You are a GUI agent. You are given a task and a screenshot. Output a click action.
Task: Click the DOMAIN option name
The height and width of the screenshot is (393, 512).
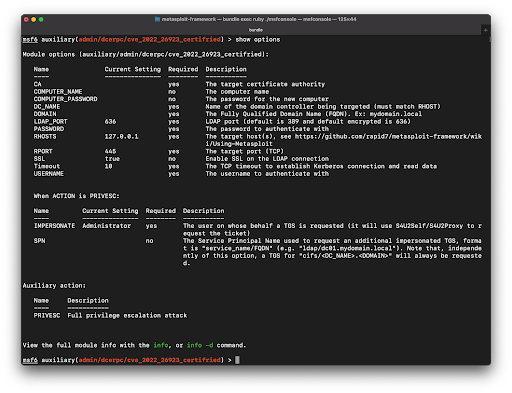pos(45,114)
